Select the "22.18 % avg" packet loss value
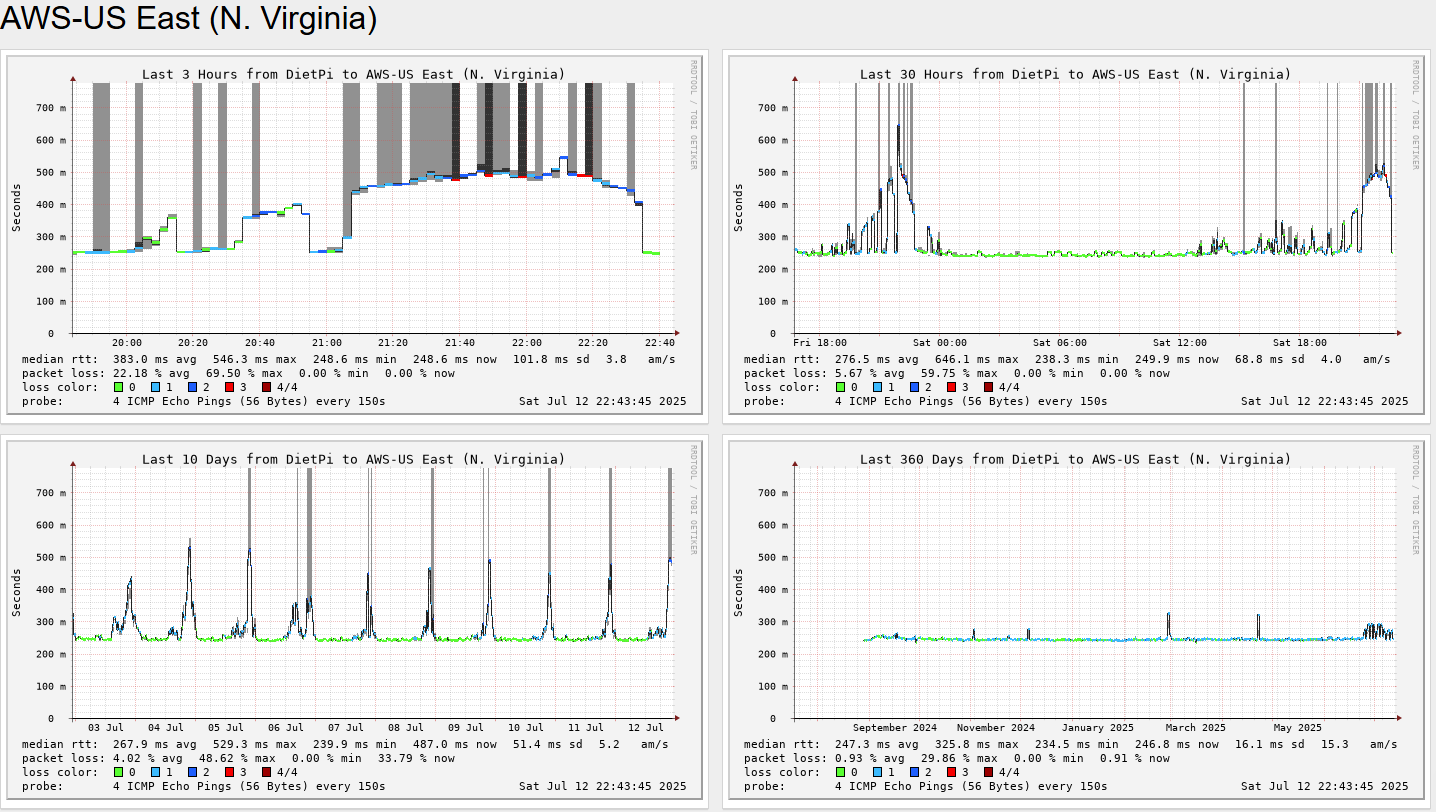This screenshot has height=812, width=1436. (x=155, y=373)
